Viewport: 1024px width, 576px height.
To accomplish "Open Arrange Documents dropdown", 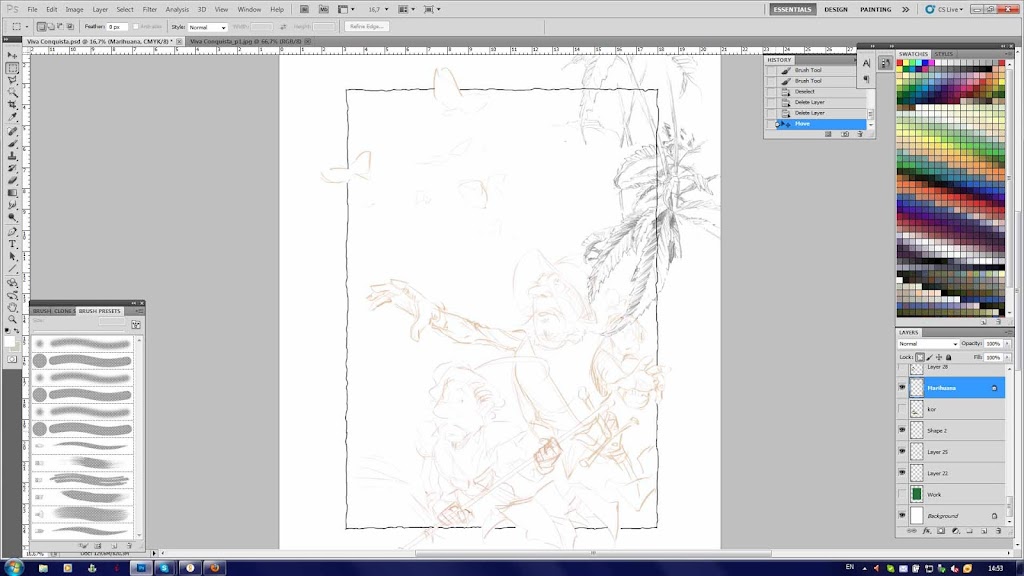I will tap(406, 9).
